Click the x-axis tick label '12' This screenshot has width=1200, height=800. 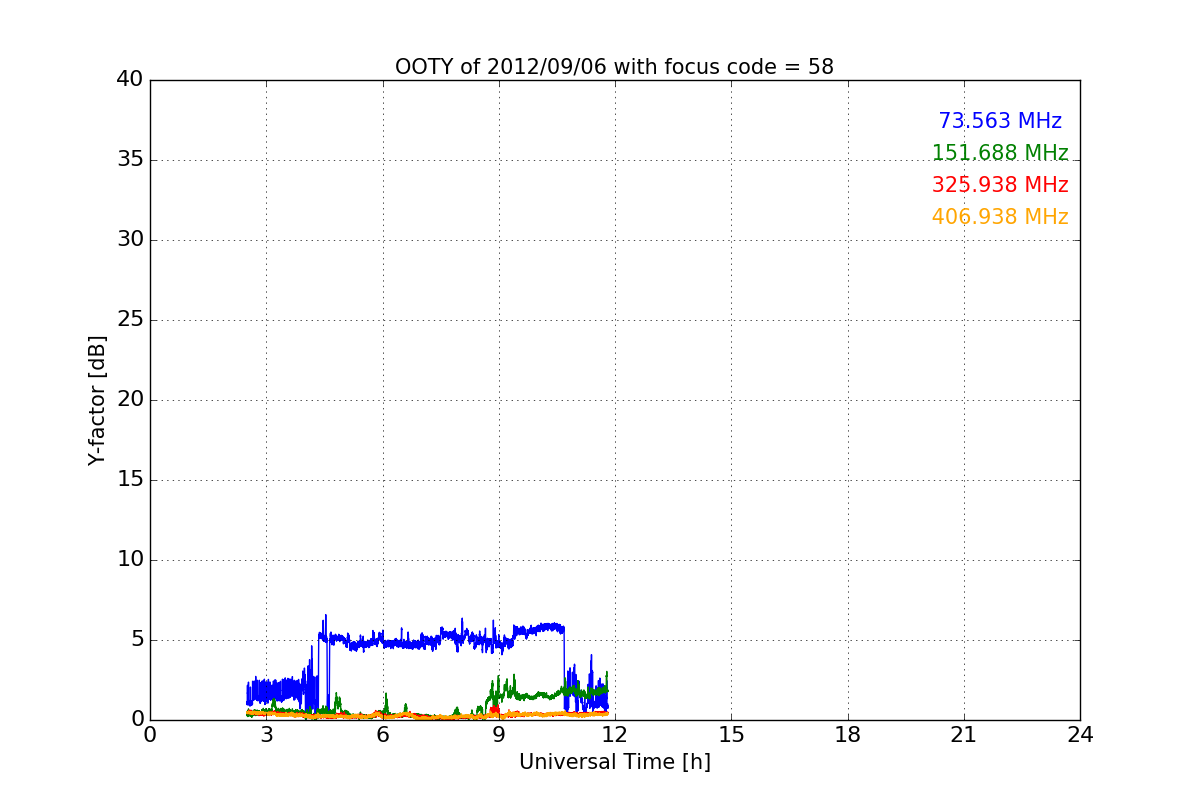pos(615,735)
